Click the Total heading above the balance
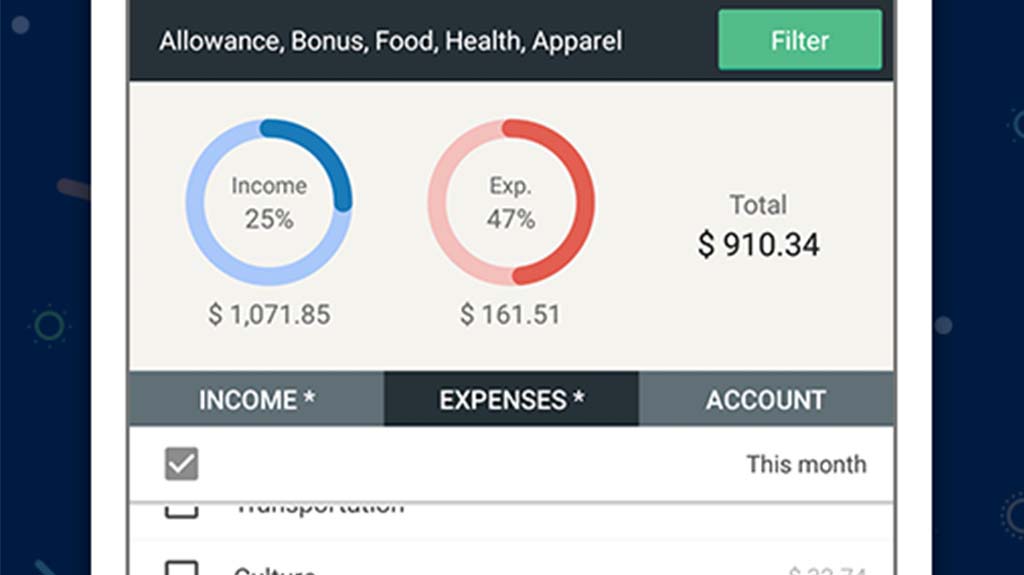Viewport: 1024px width, 575px height. [x=758, y=205]
